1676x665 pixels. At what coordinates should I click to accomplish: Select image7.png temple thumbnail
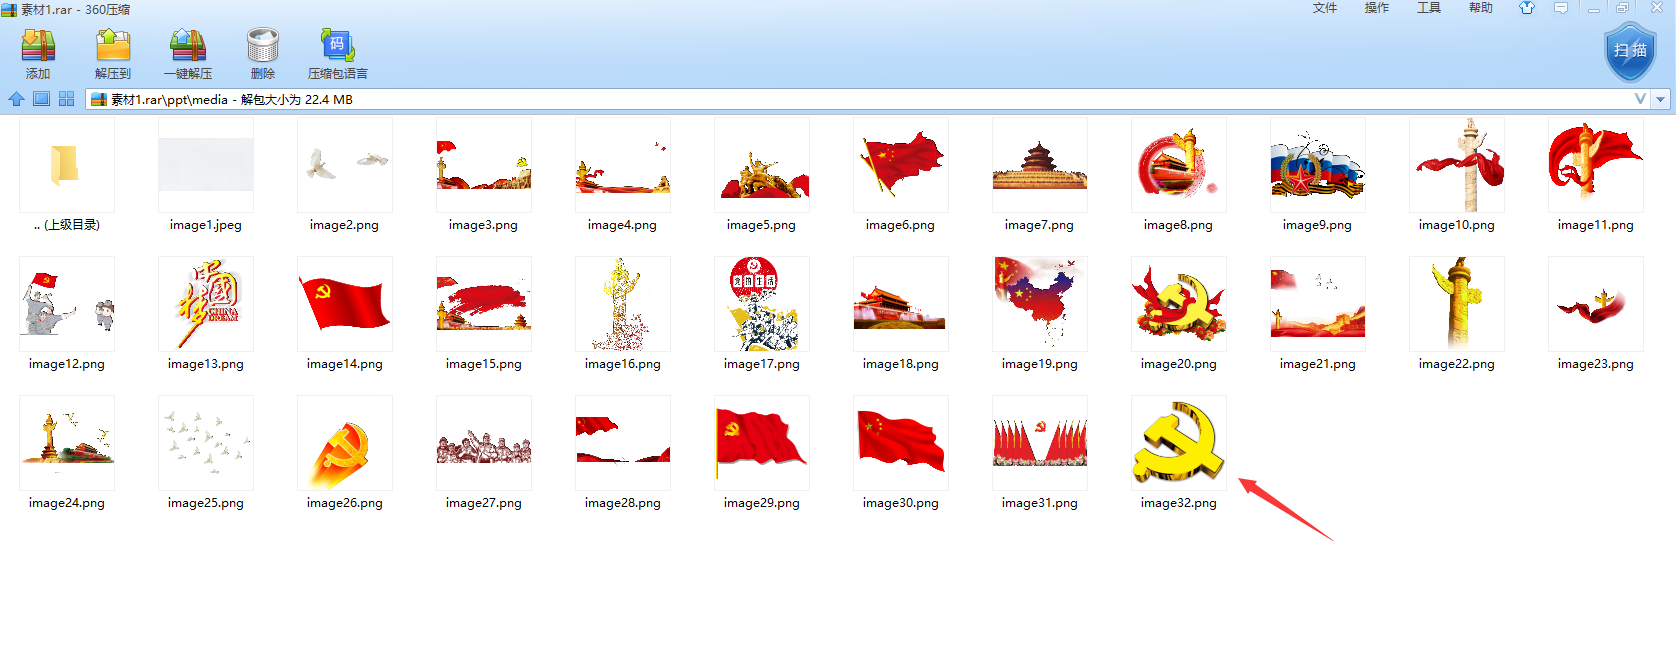(x=1040, y=165)
